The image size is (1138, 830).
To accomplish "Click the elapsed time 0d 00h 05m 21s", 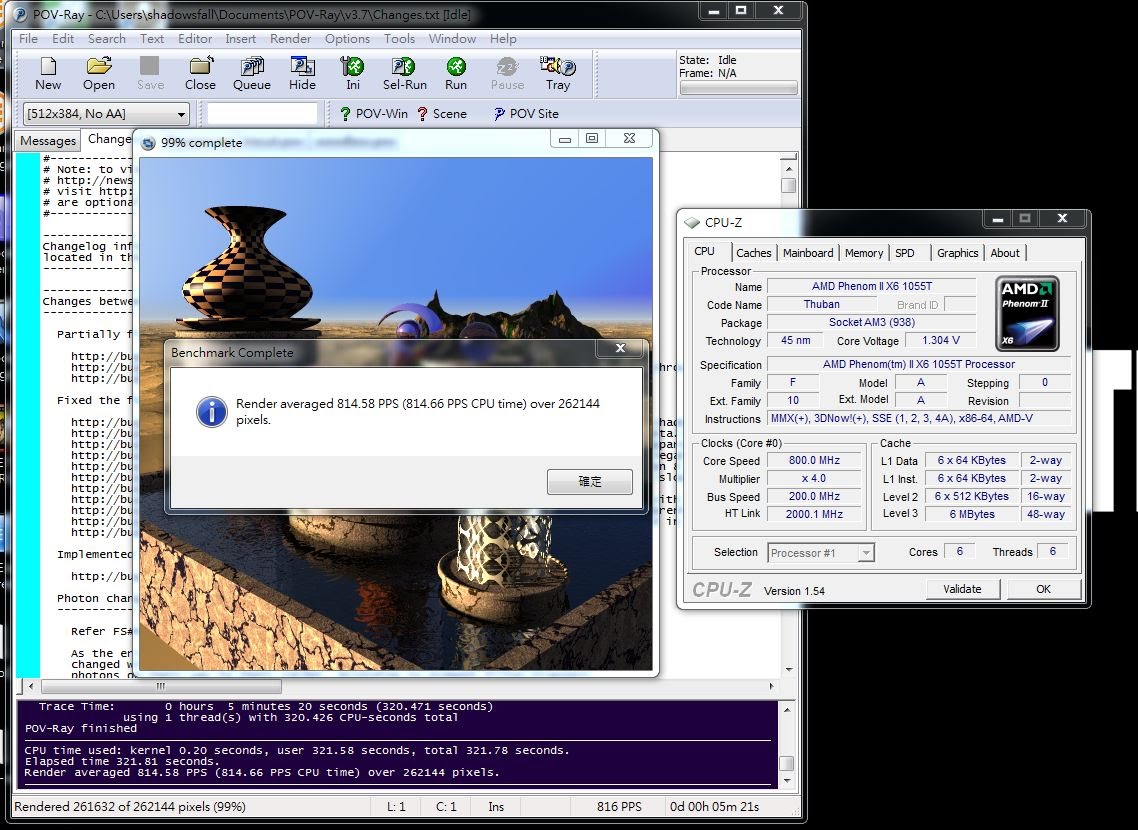I will click(714, 807).
